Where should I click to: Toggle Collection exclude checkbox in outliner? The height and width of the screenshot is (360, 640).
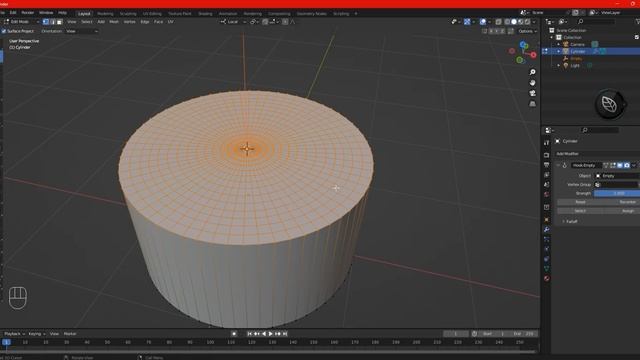click(x=636, y=37)
